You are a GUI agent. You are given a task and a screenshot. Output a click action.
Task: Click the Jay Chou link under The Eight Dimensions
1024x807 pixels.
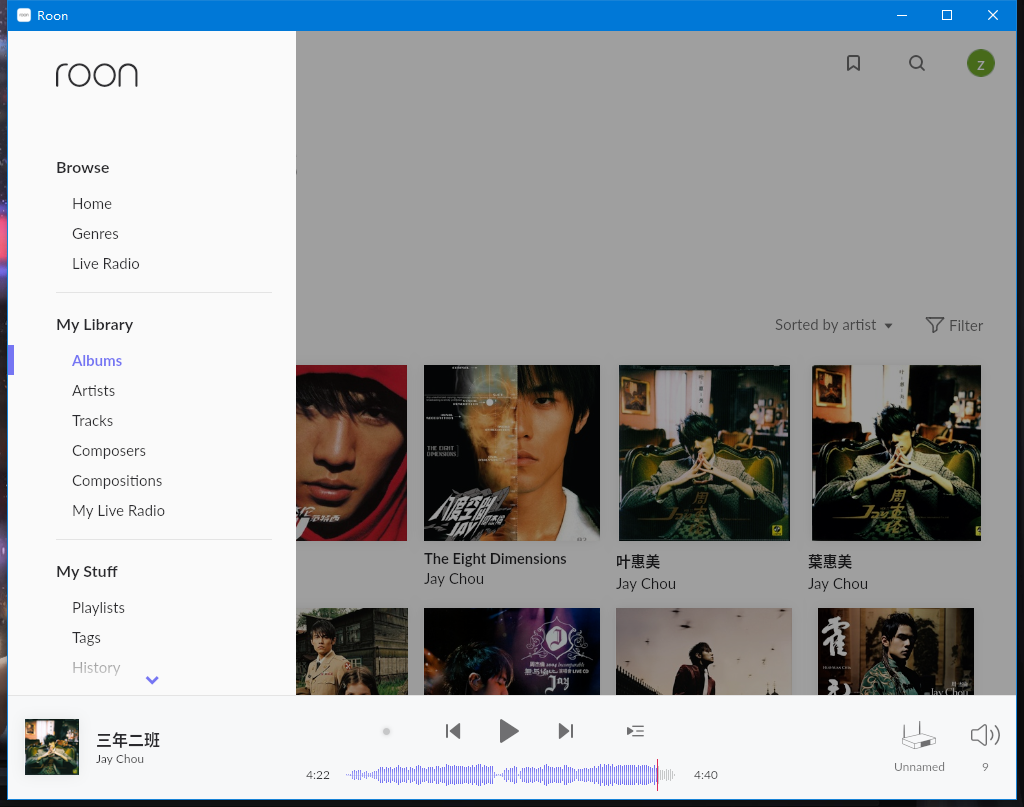pyautogui.click(x=454, y=579)
